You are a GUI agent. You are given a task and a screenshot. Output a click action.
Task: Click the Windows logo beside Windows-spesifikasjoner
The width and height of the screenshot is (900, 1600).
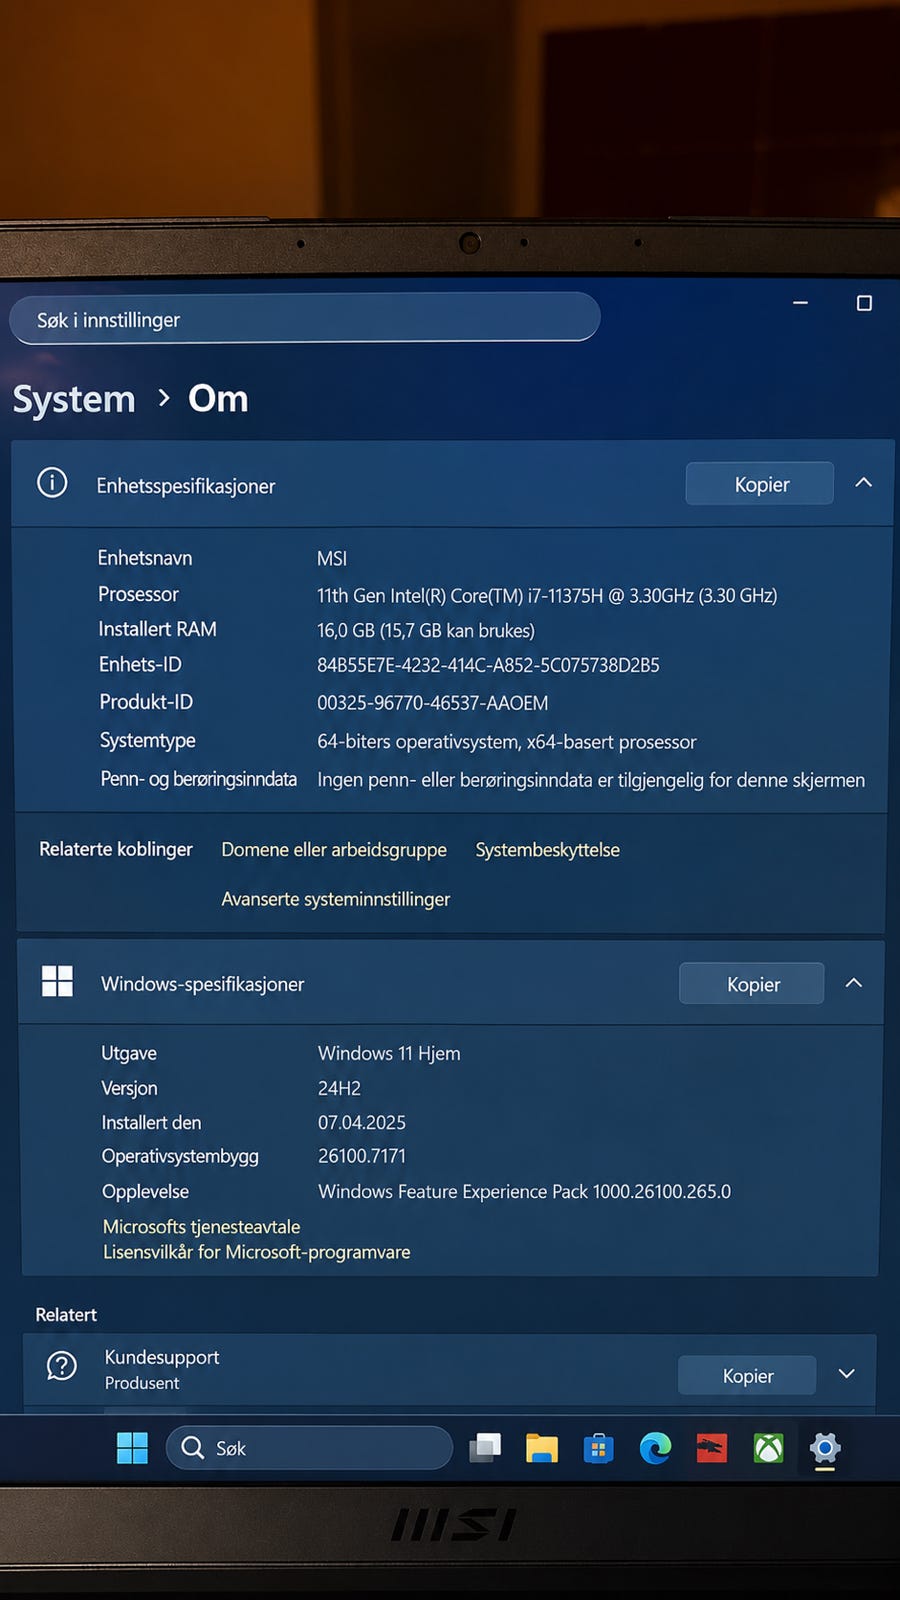pos(57,981)
